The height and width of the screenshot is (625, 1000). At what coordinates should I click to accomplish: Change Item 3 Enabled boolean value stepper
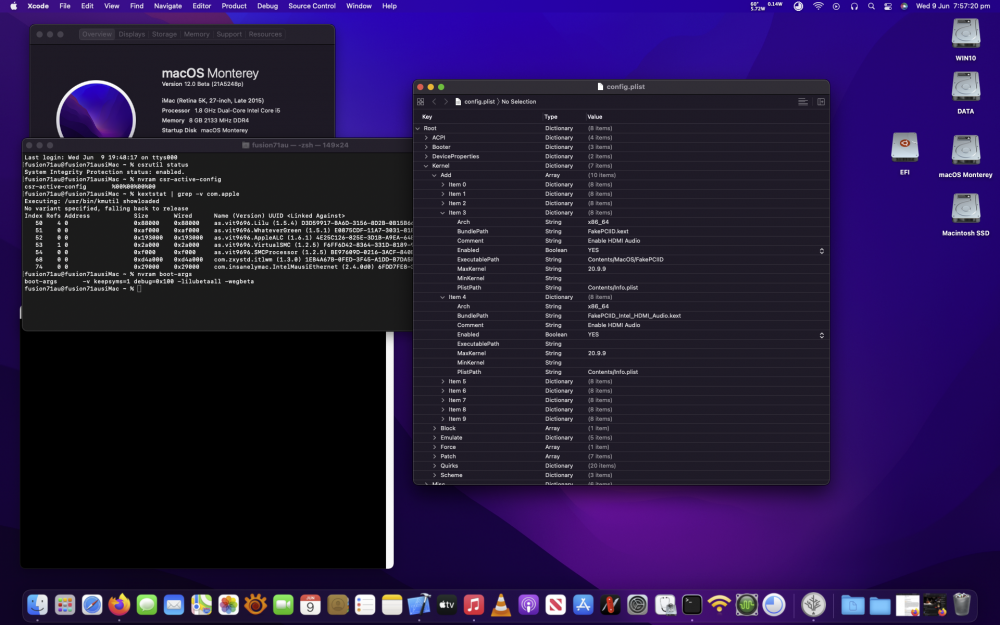821,251
